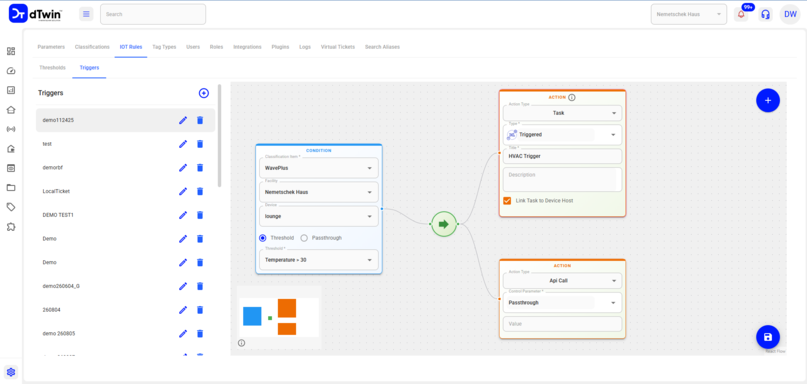Image resolution: width=807 pixels, height=384 pixels.
Task: Edit the demo112425 trigger
Action: (183, 120)
